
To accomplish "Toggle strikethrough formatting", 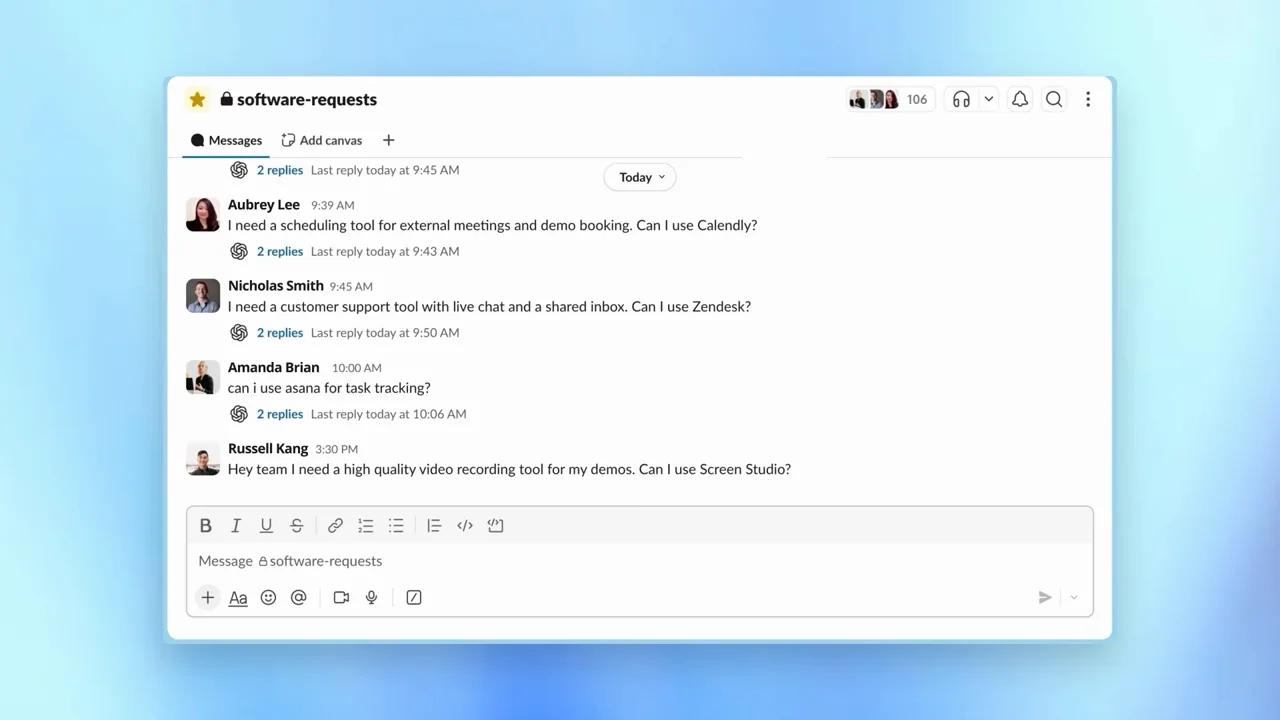I will (297, 525).
